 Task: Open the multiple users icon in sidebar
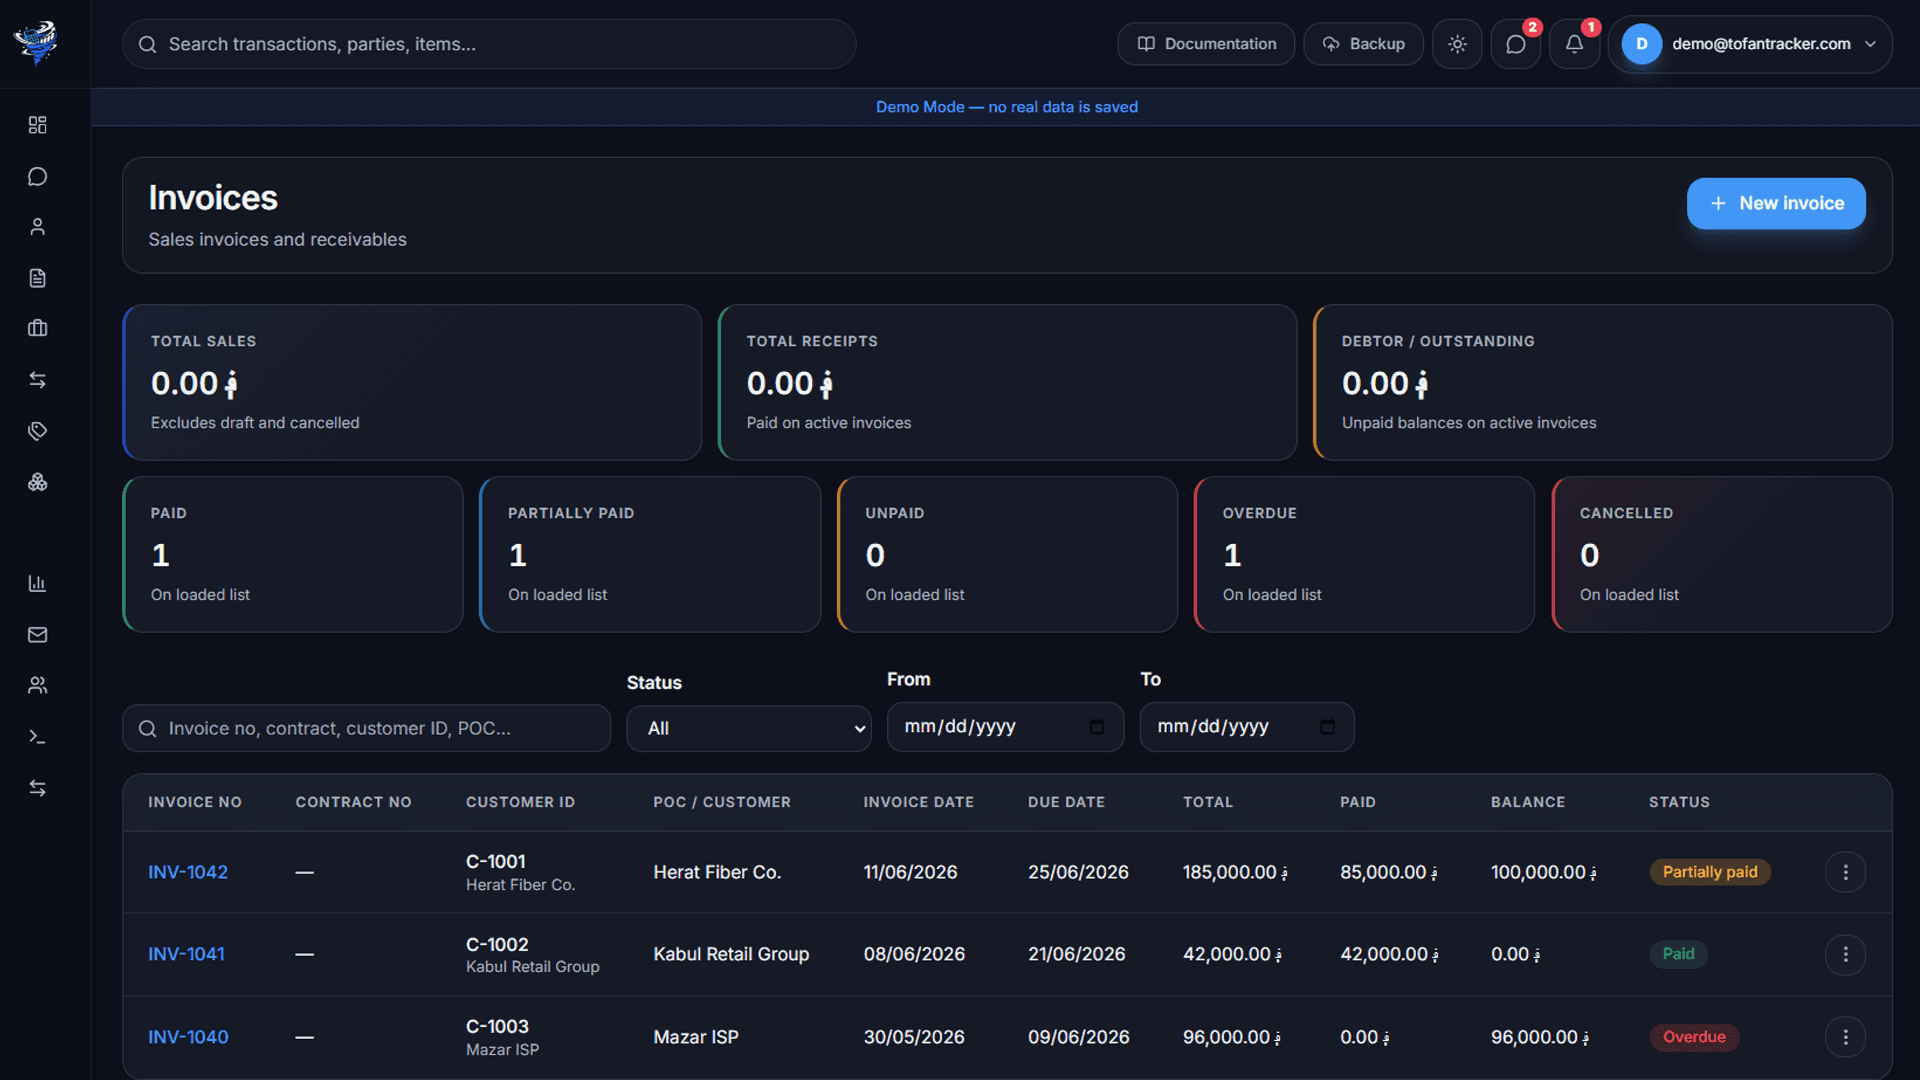tap(37, 685)
